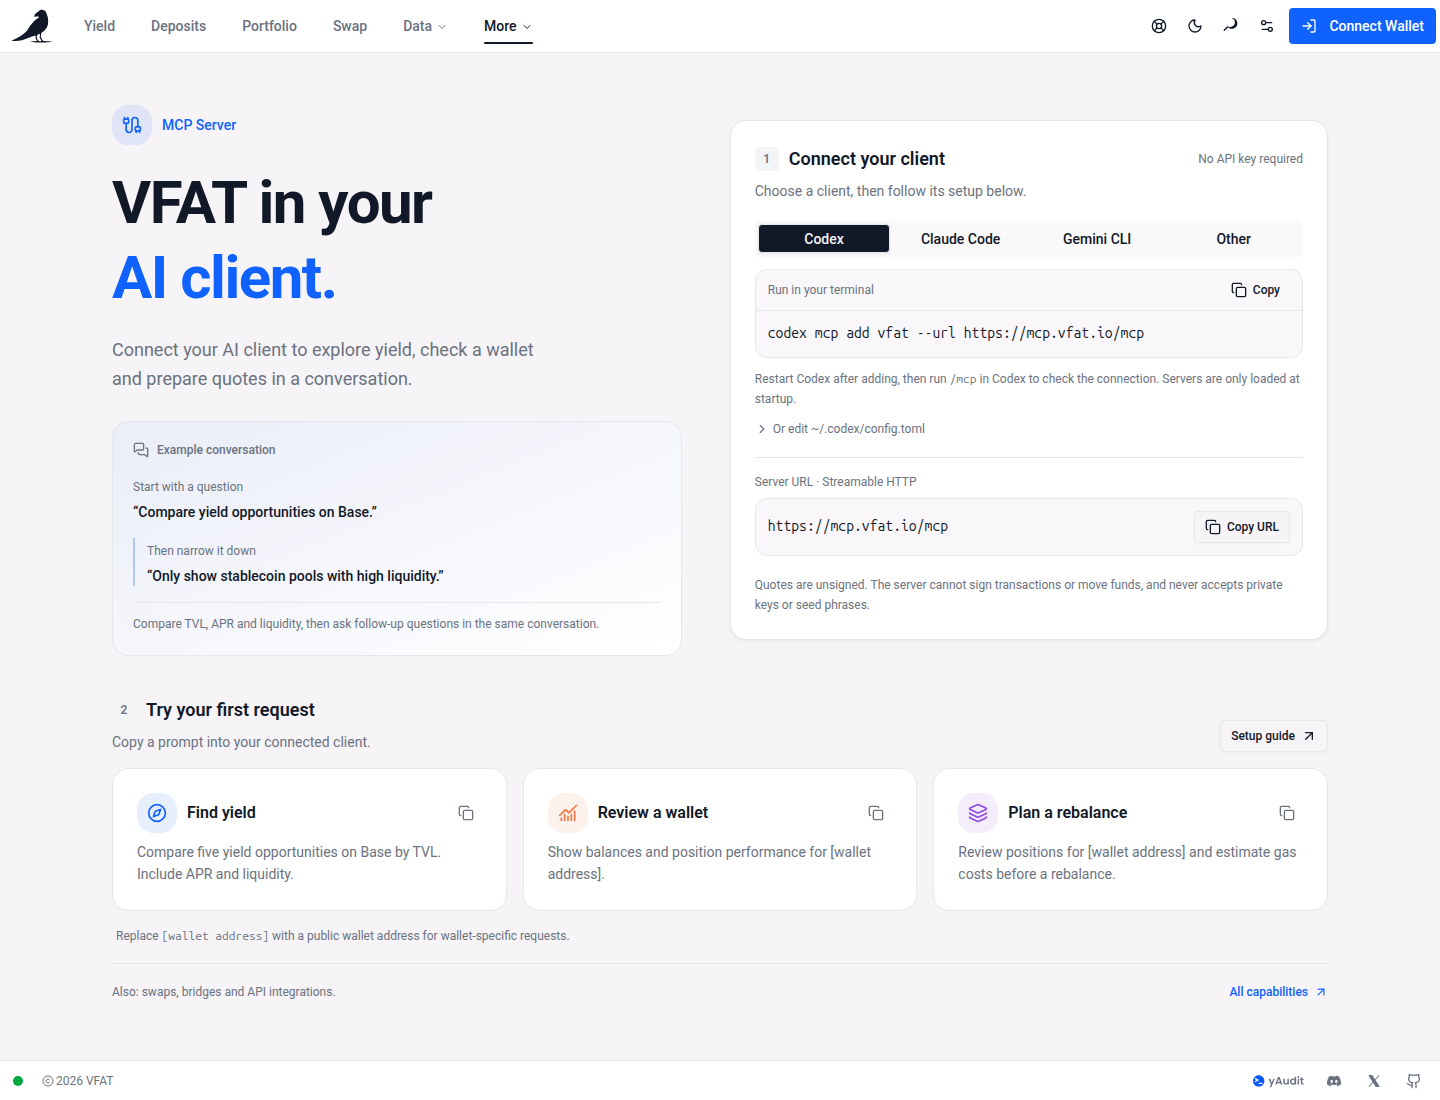Copy the Review a wallet prompt
The width and height of the screenshot is (1440, 1100).
876,813
